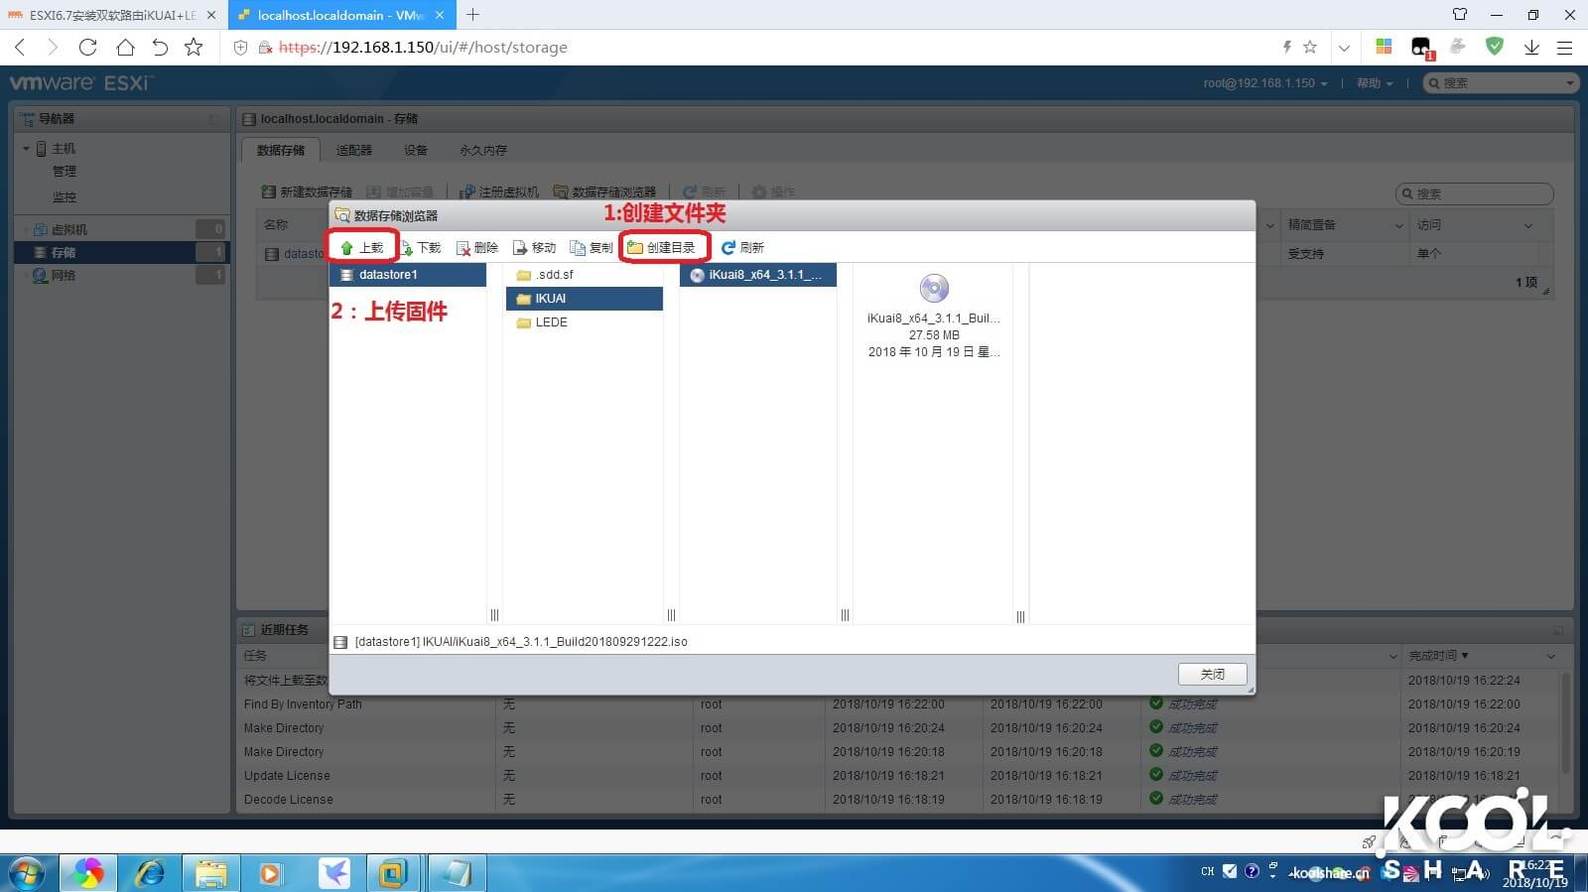Click the CH input language indicator in the tray
The height and width of the screenshot is (892, 1588).
coord(1207,872)
